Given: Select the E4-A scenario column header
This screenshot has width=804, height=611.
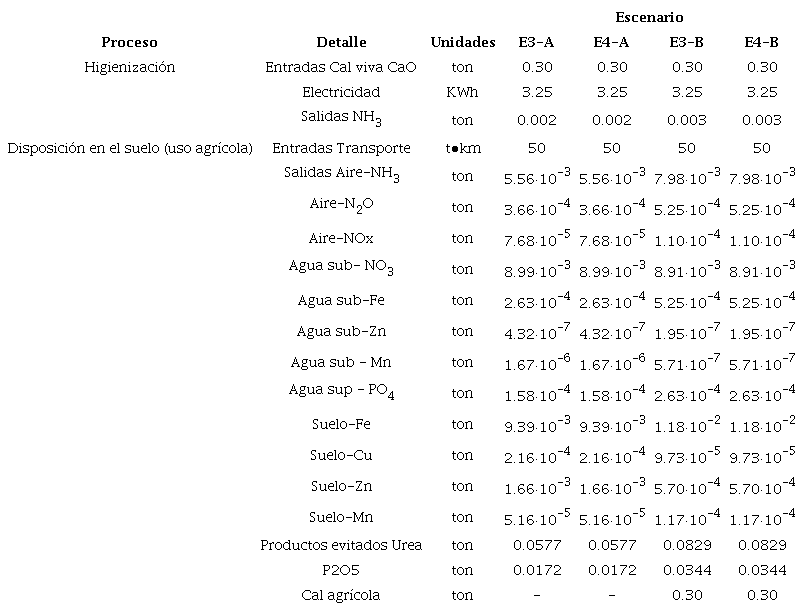Looking at the screenshot, I should [611, 42].
